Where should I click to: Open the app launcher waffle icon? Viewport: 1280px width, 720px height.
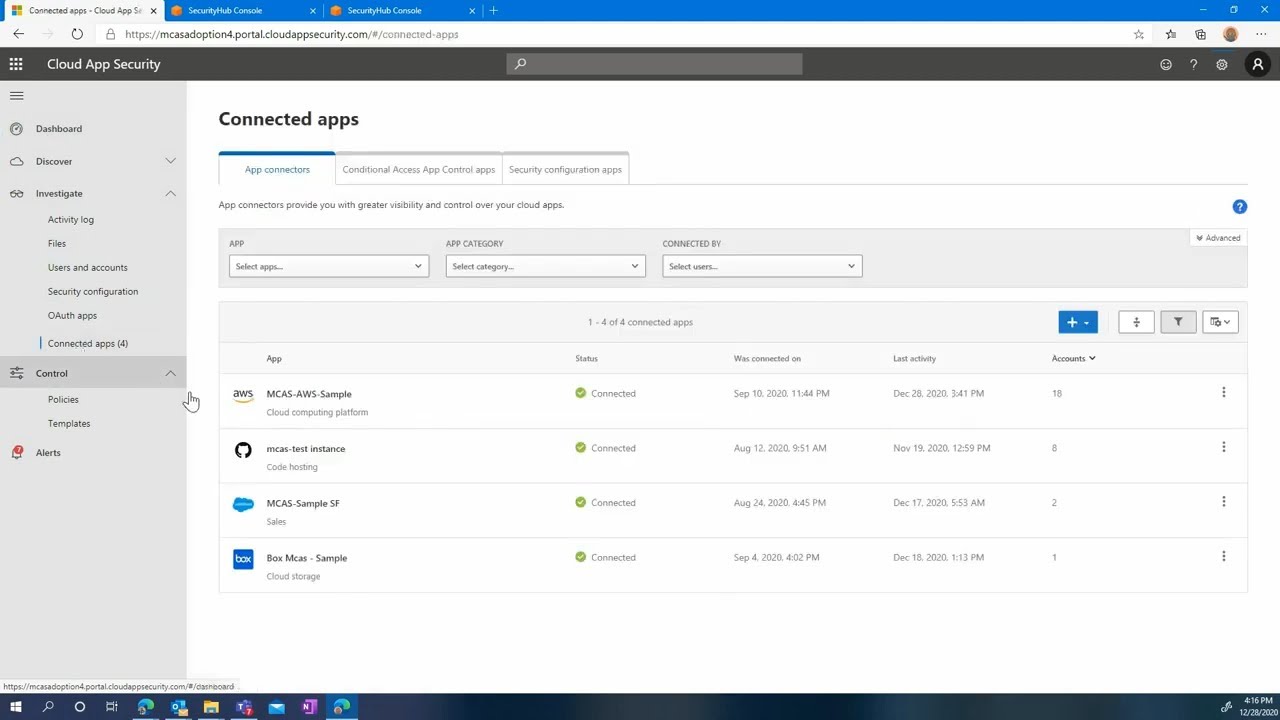coord(16,64)
